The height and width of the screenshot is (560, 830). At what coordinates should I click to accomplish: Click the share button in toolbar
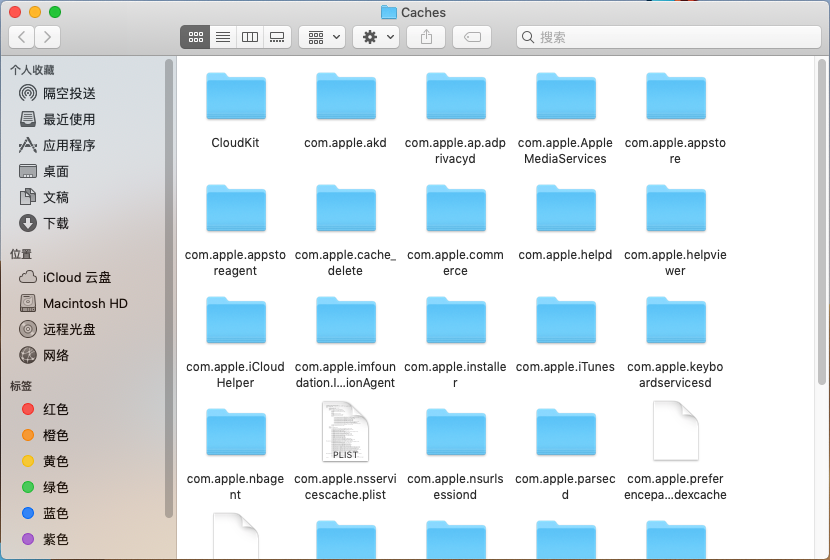click(x=426, y=37)
